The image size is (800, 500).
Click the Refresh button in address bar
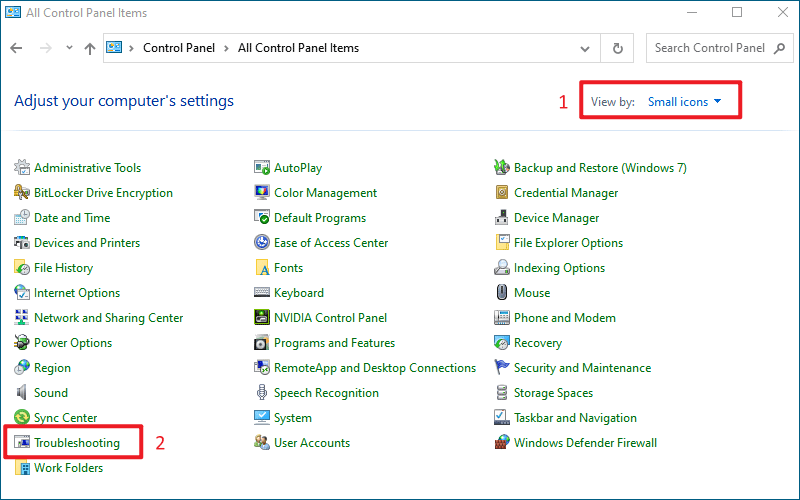[x=617, y=48]
